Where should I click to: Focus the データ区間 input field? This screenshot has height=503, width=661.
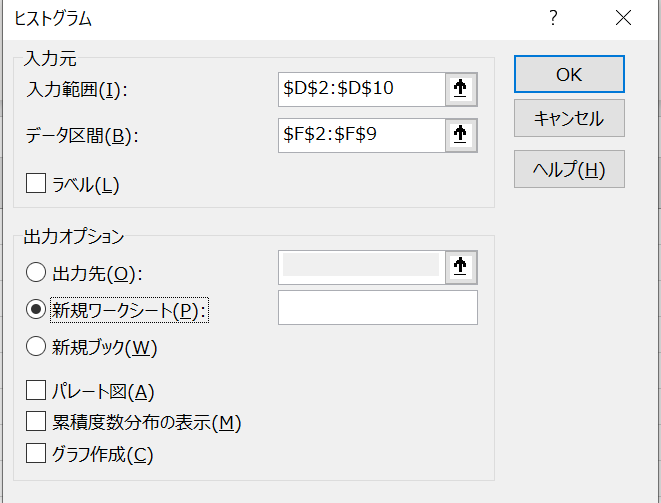(x=361, y=135)
